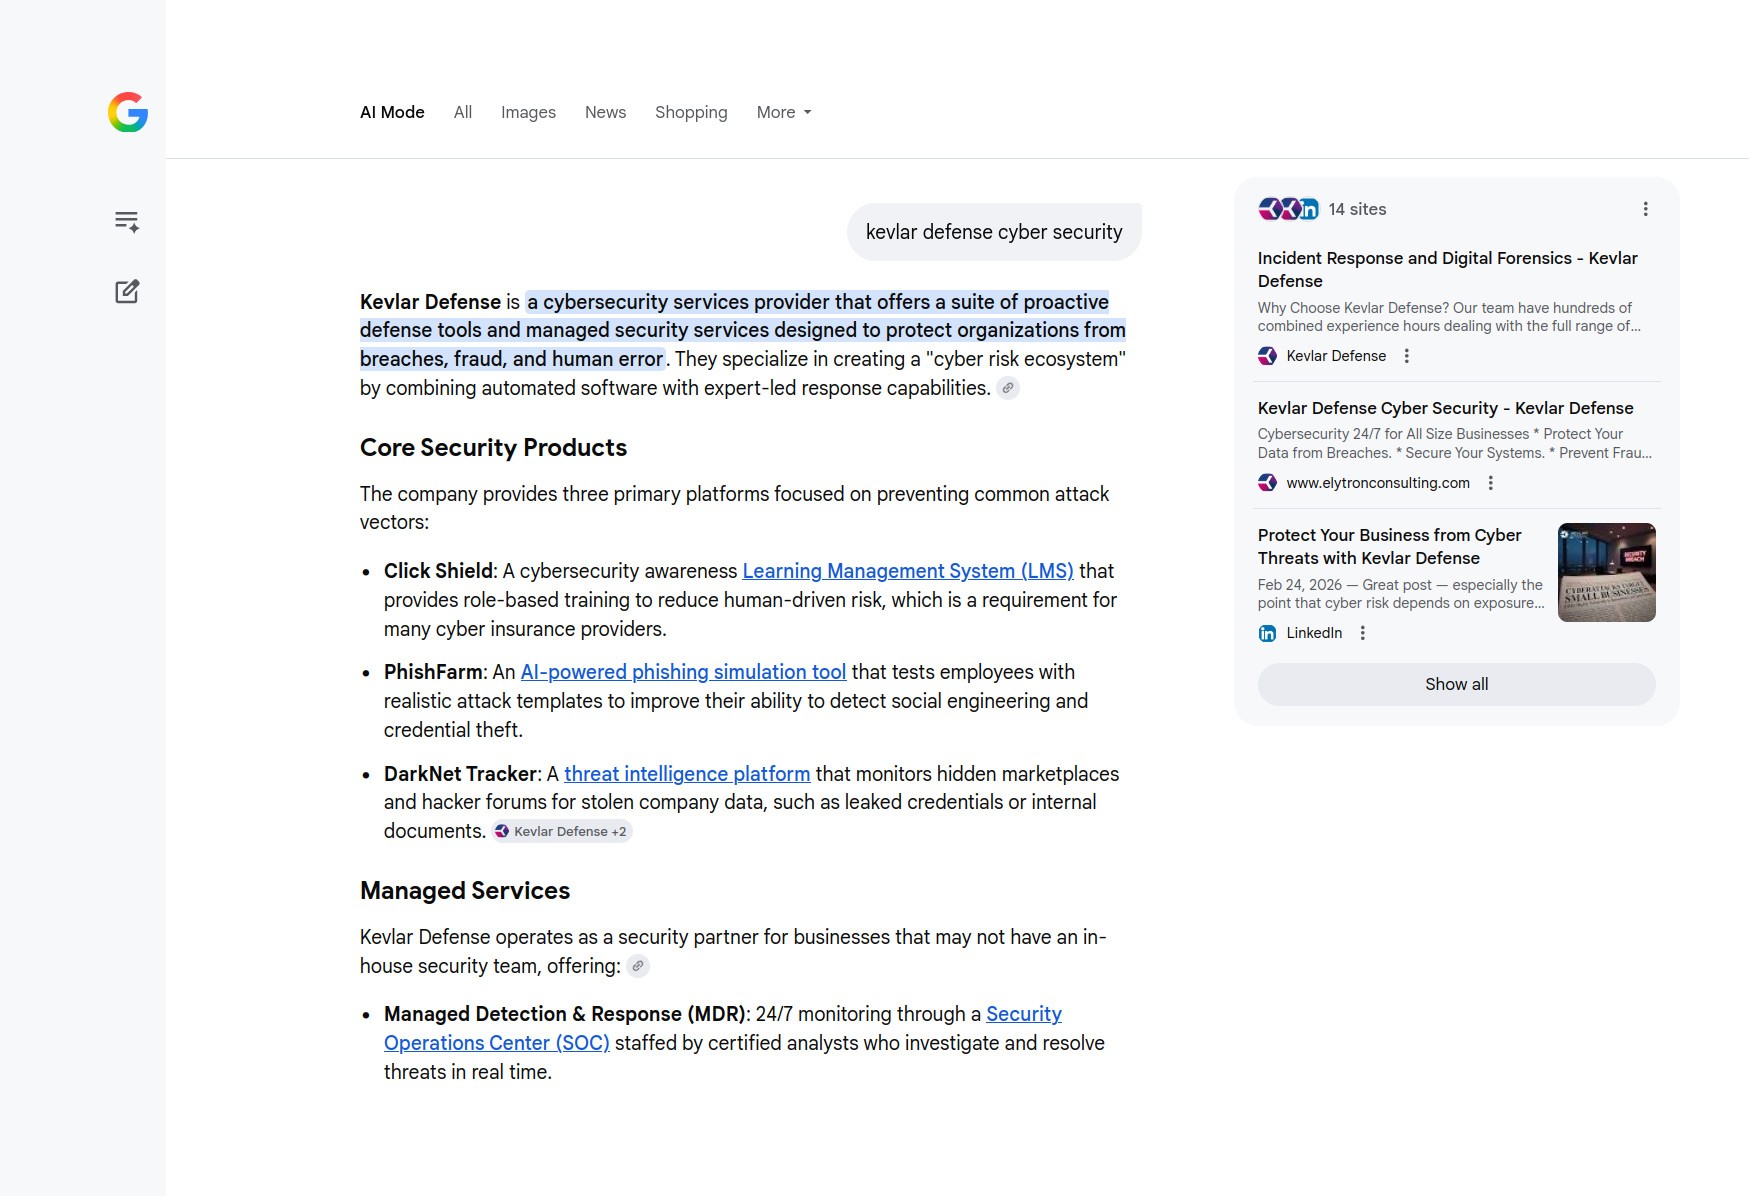Switch to the News tab
This screenshot has width=1749, height=1196.
[605, 112]
